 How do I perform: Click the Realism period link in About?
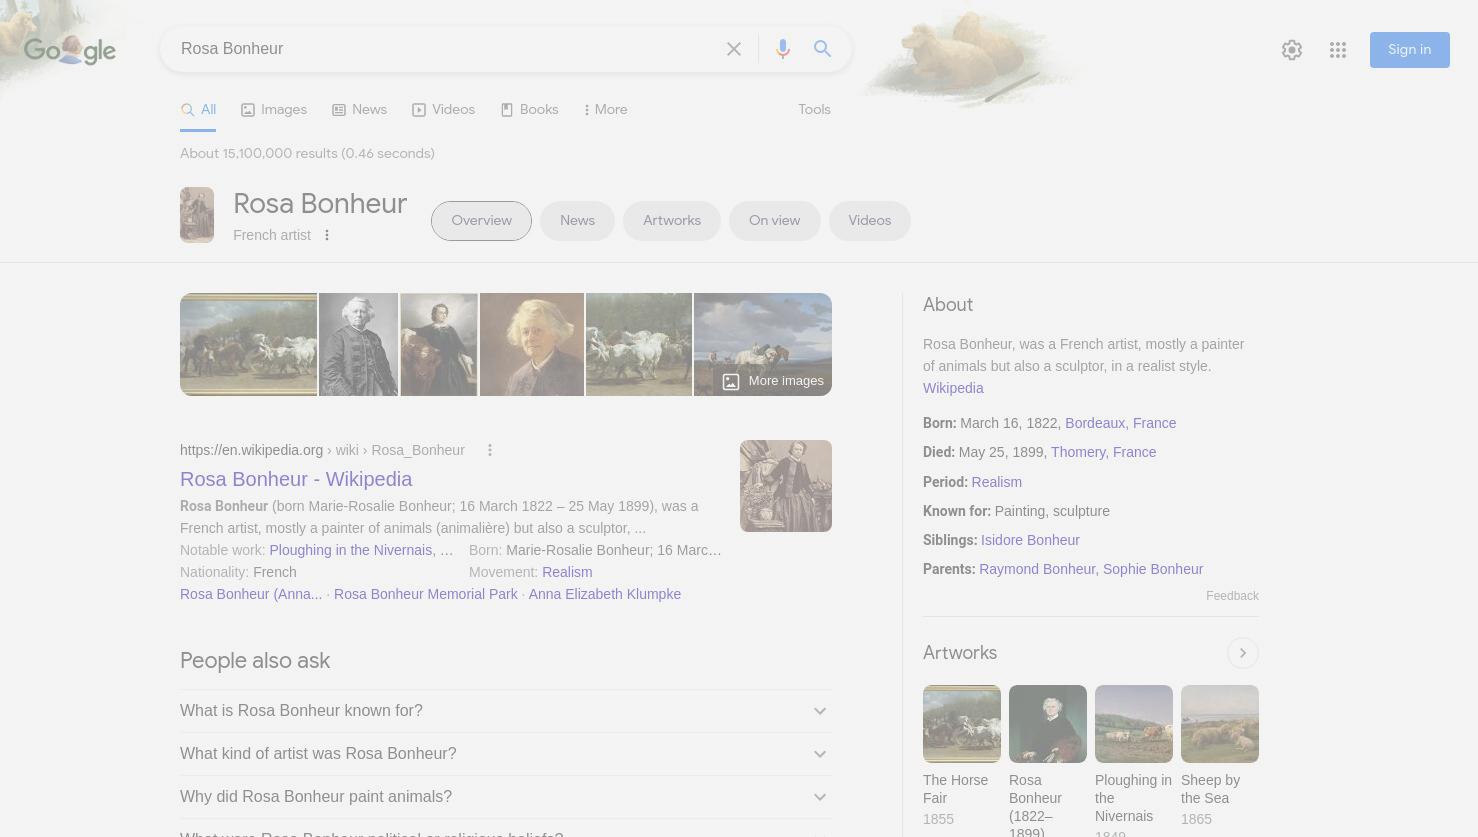pyautogui.click(x=997, y=482)
